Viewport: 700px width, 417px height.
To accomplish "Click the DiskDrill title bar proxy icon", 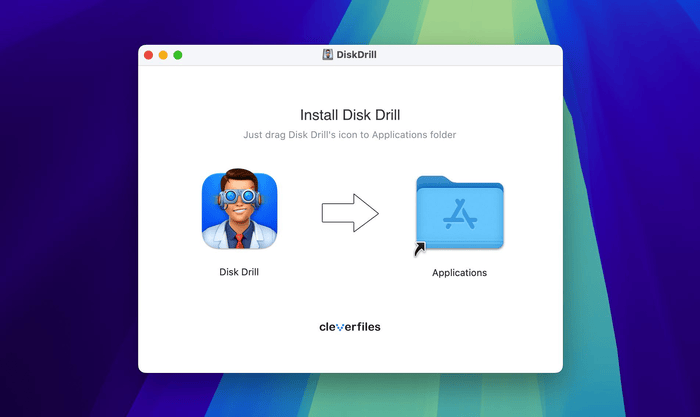I will [x=328, y=54].
